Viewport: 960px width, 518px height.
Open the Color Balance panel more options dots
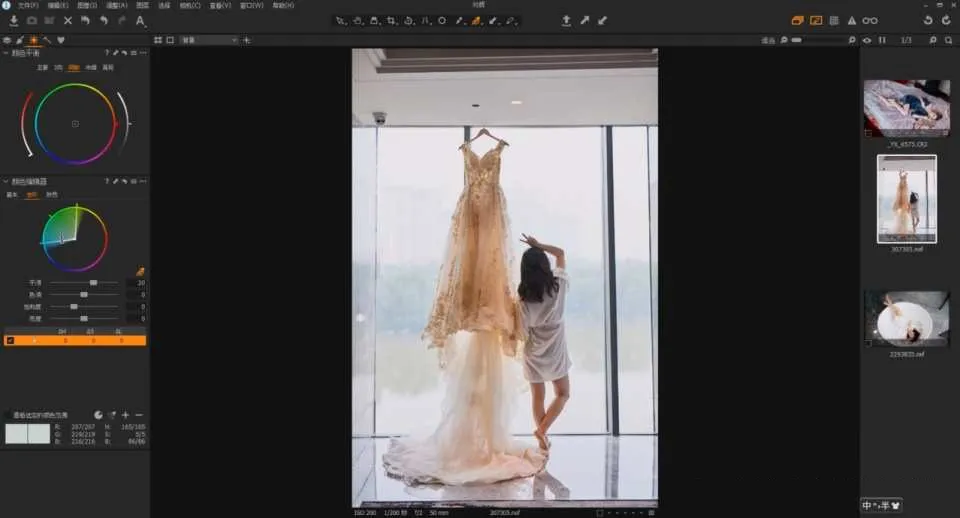143,53
